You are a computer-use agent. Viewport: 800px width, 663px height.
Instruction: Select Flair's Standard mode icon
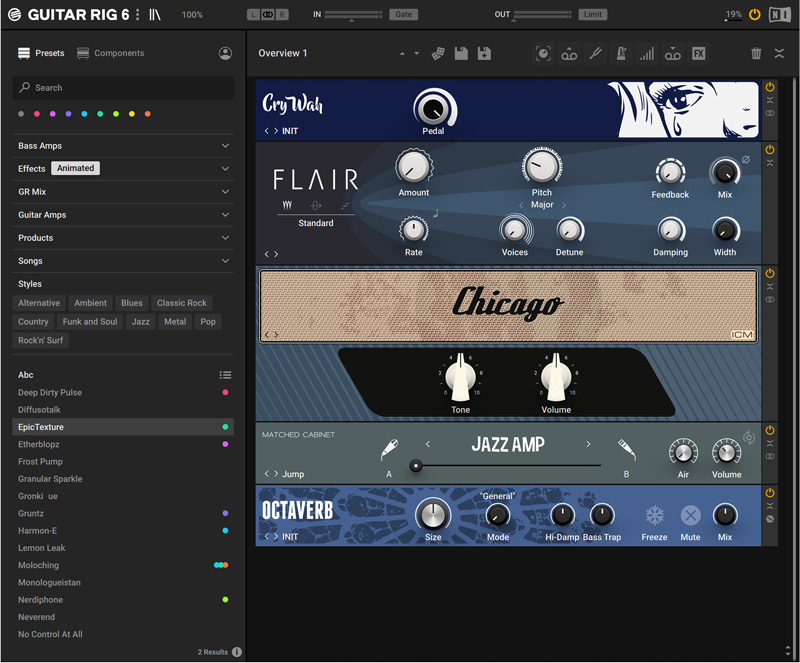tap(287, 205)
